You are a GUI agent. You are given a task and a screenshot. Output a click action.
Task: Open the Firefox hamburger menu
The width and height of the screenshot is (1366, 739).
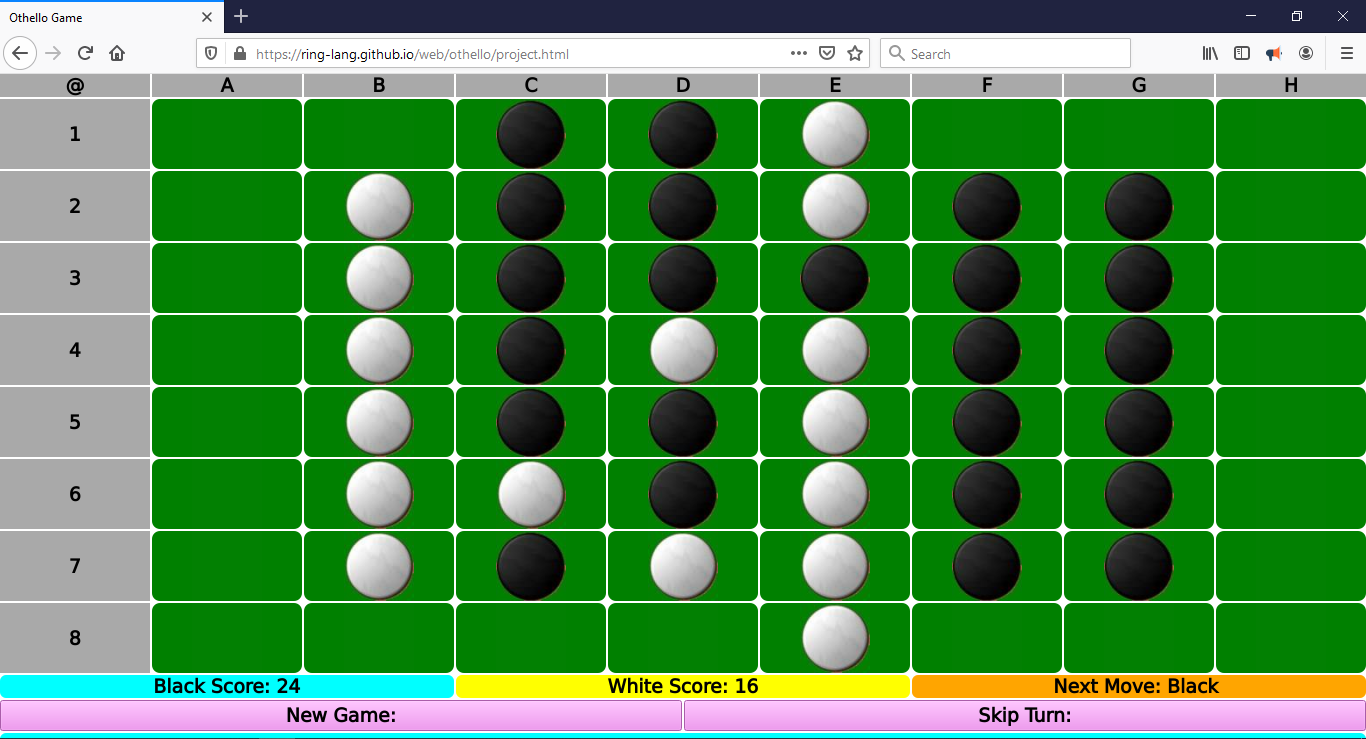pos(1344,53)
